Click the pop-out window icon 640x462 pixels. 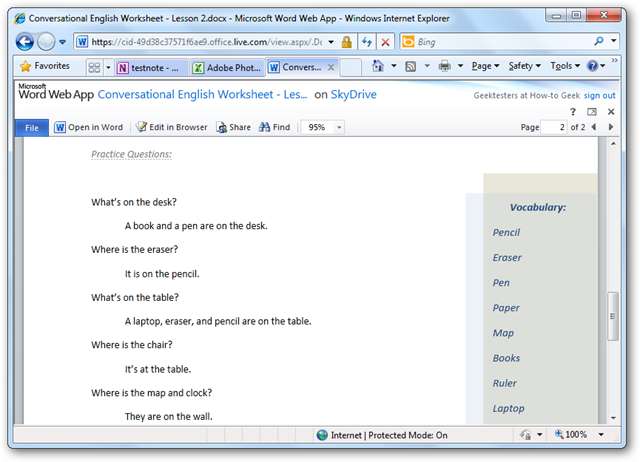click(592, 112)
